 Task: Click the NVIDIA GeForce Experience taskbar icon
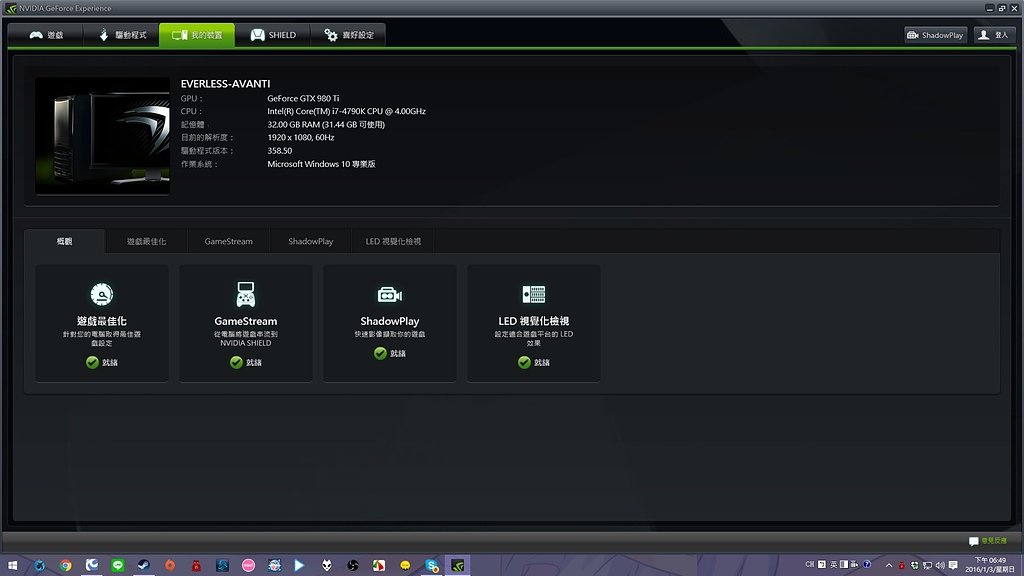click(458, 566)
